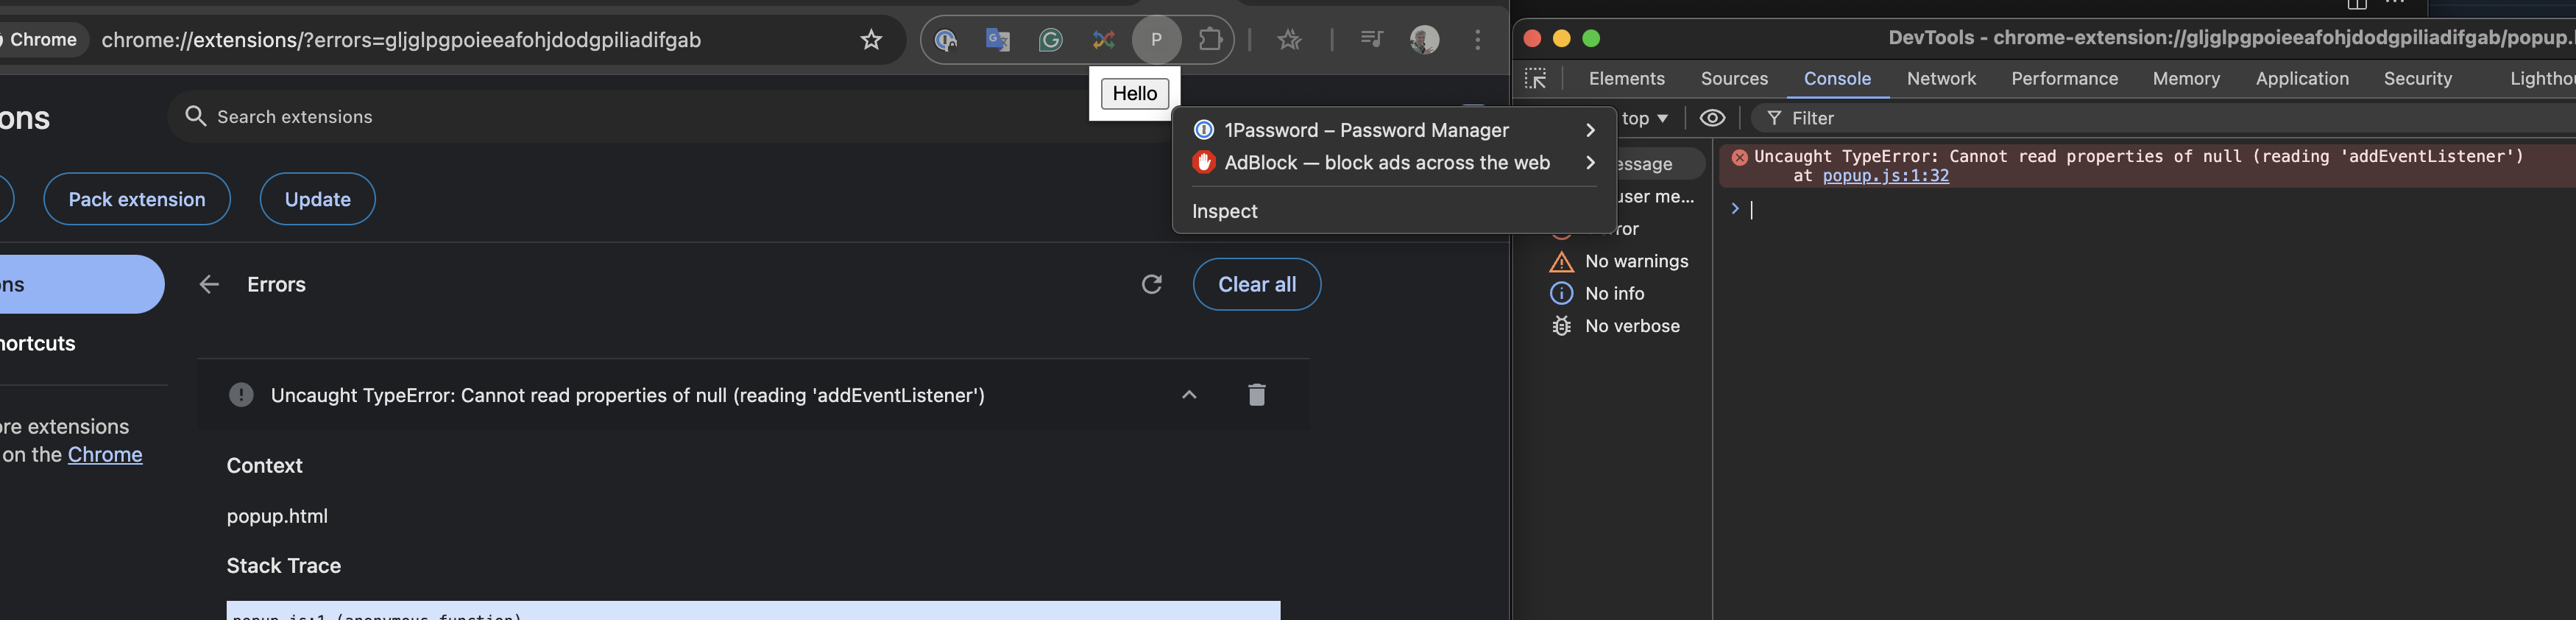Click the colorful shuffle extension icon

tap(1103, 40)
